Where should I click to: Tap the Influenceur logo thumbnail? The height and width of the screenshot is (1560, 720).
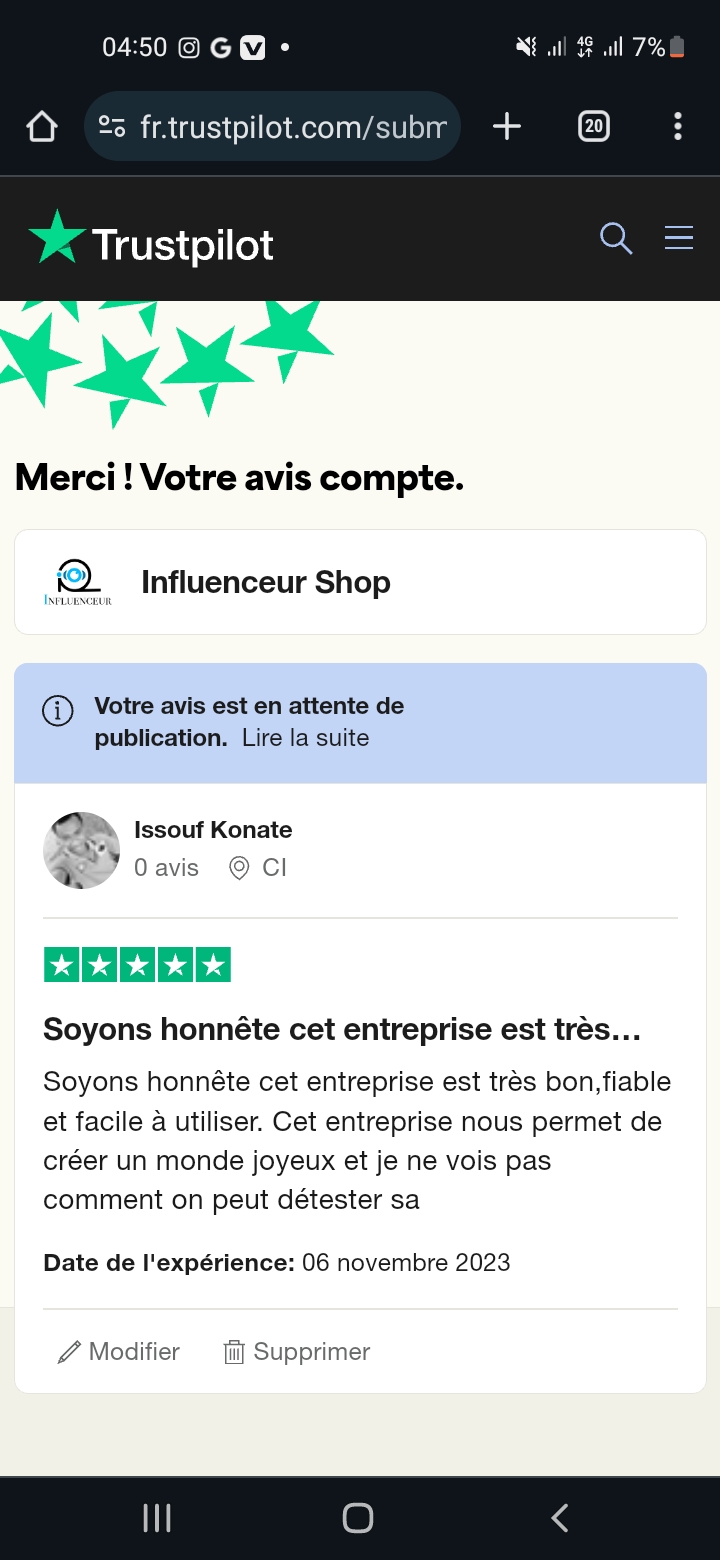pos(78,582)
